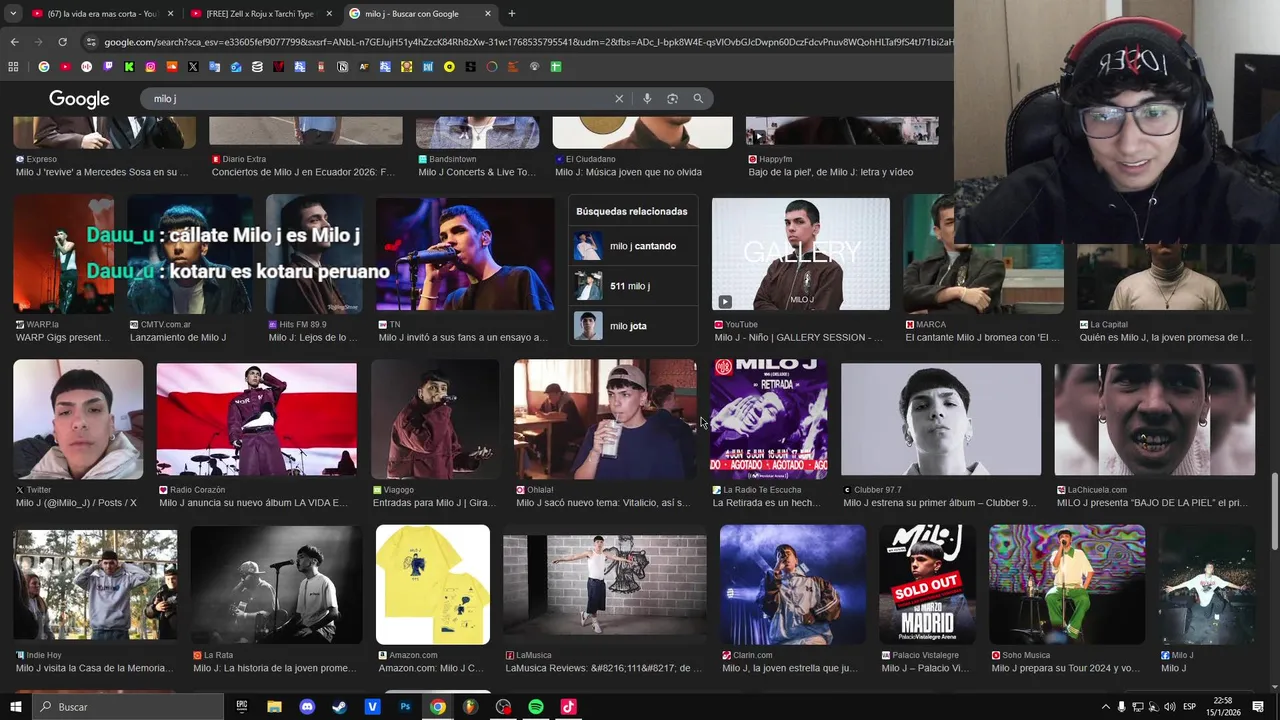1280x720 pixels.
Task: Open the Amazon.com yellow t-shirt image
Action: point(433,584)
